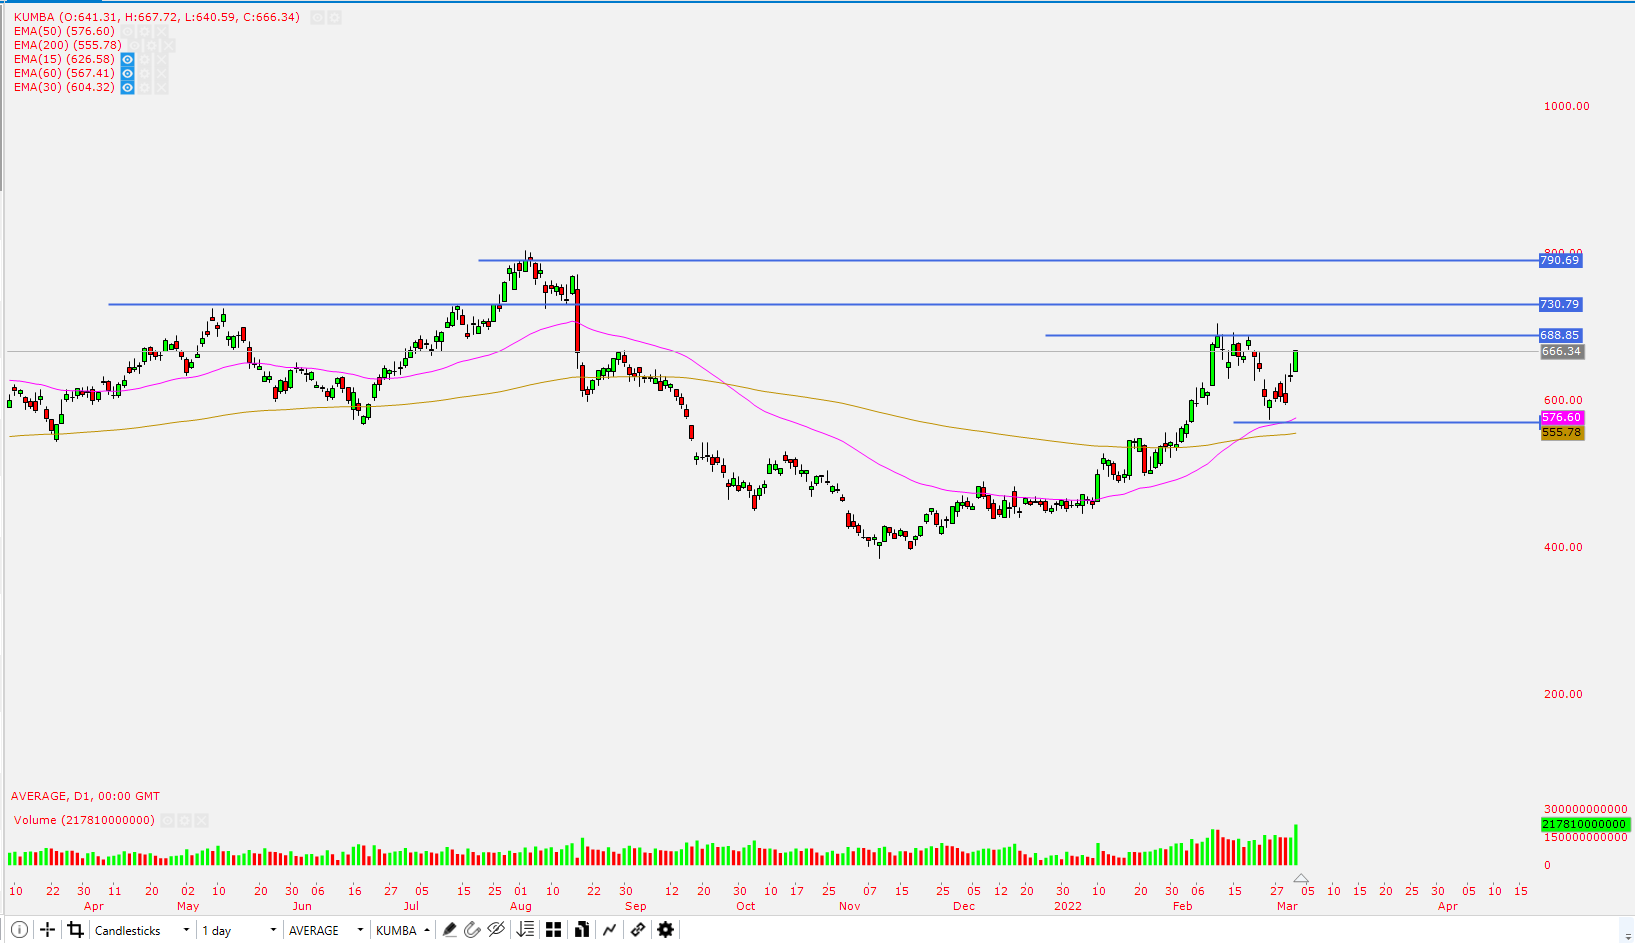The width and height of the screenshot is (1635, 943).
Task: Click the magnet snap tool icon
Action: pyautogui.click(x=472, y=930)
